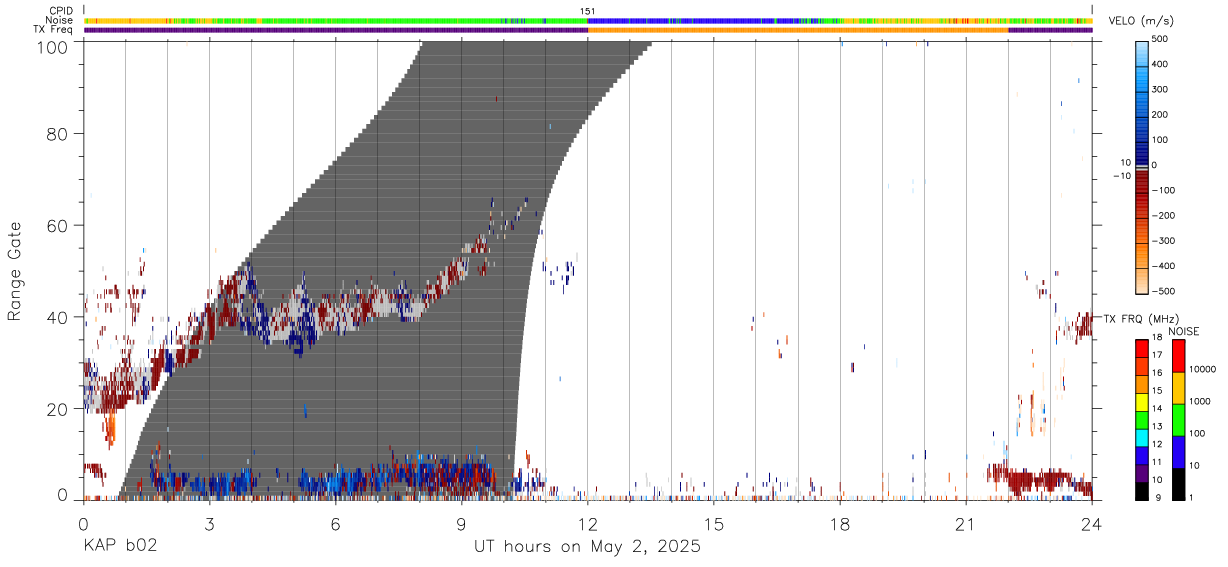This screenshot has height=567, width=1228.
Task: Click the KAP b02 radar beam label
Action: (x=119, y=547)
